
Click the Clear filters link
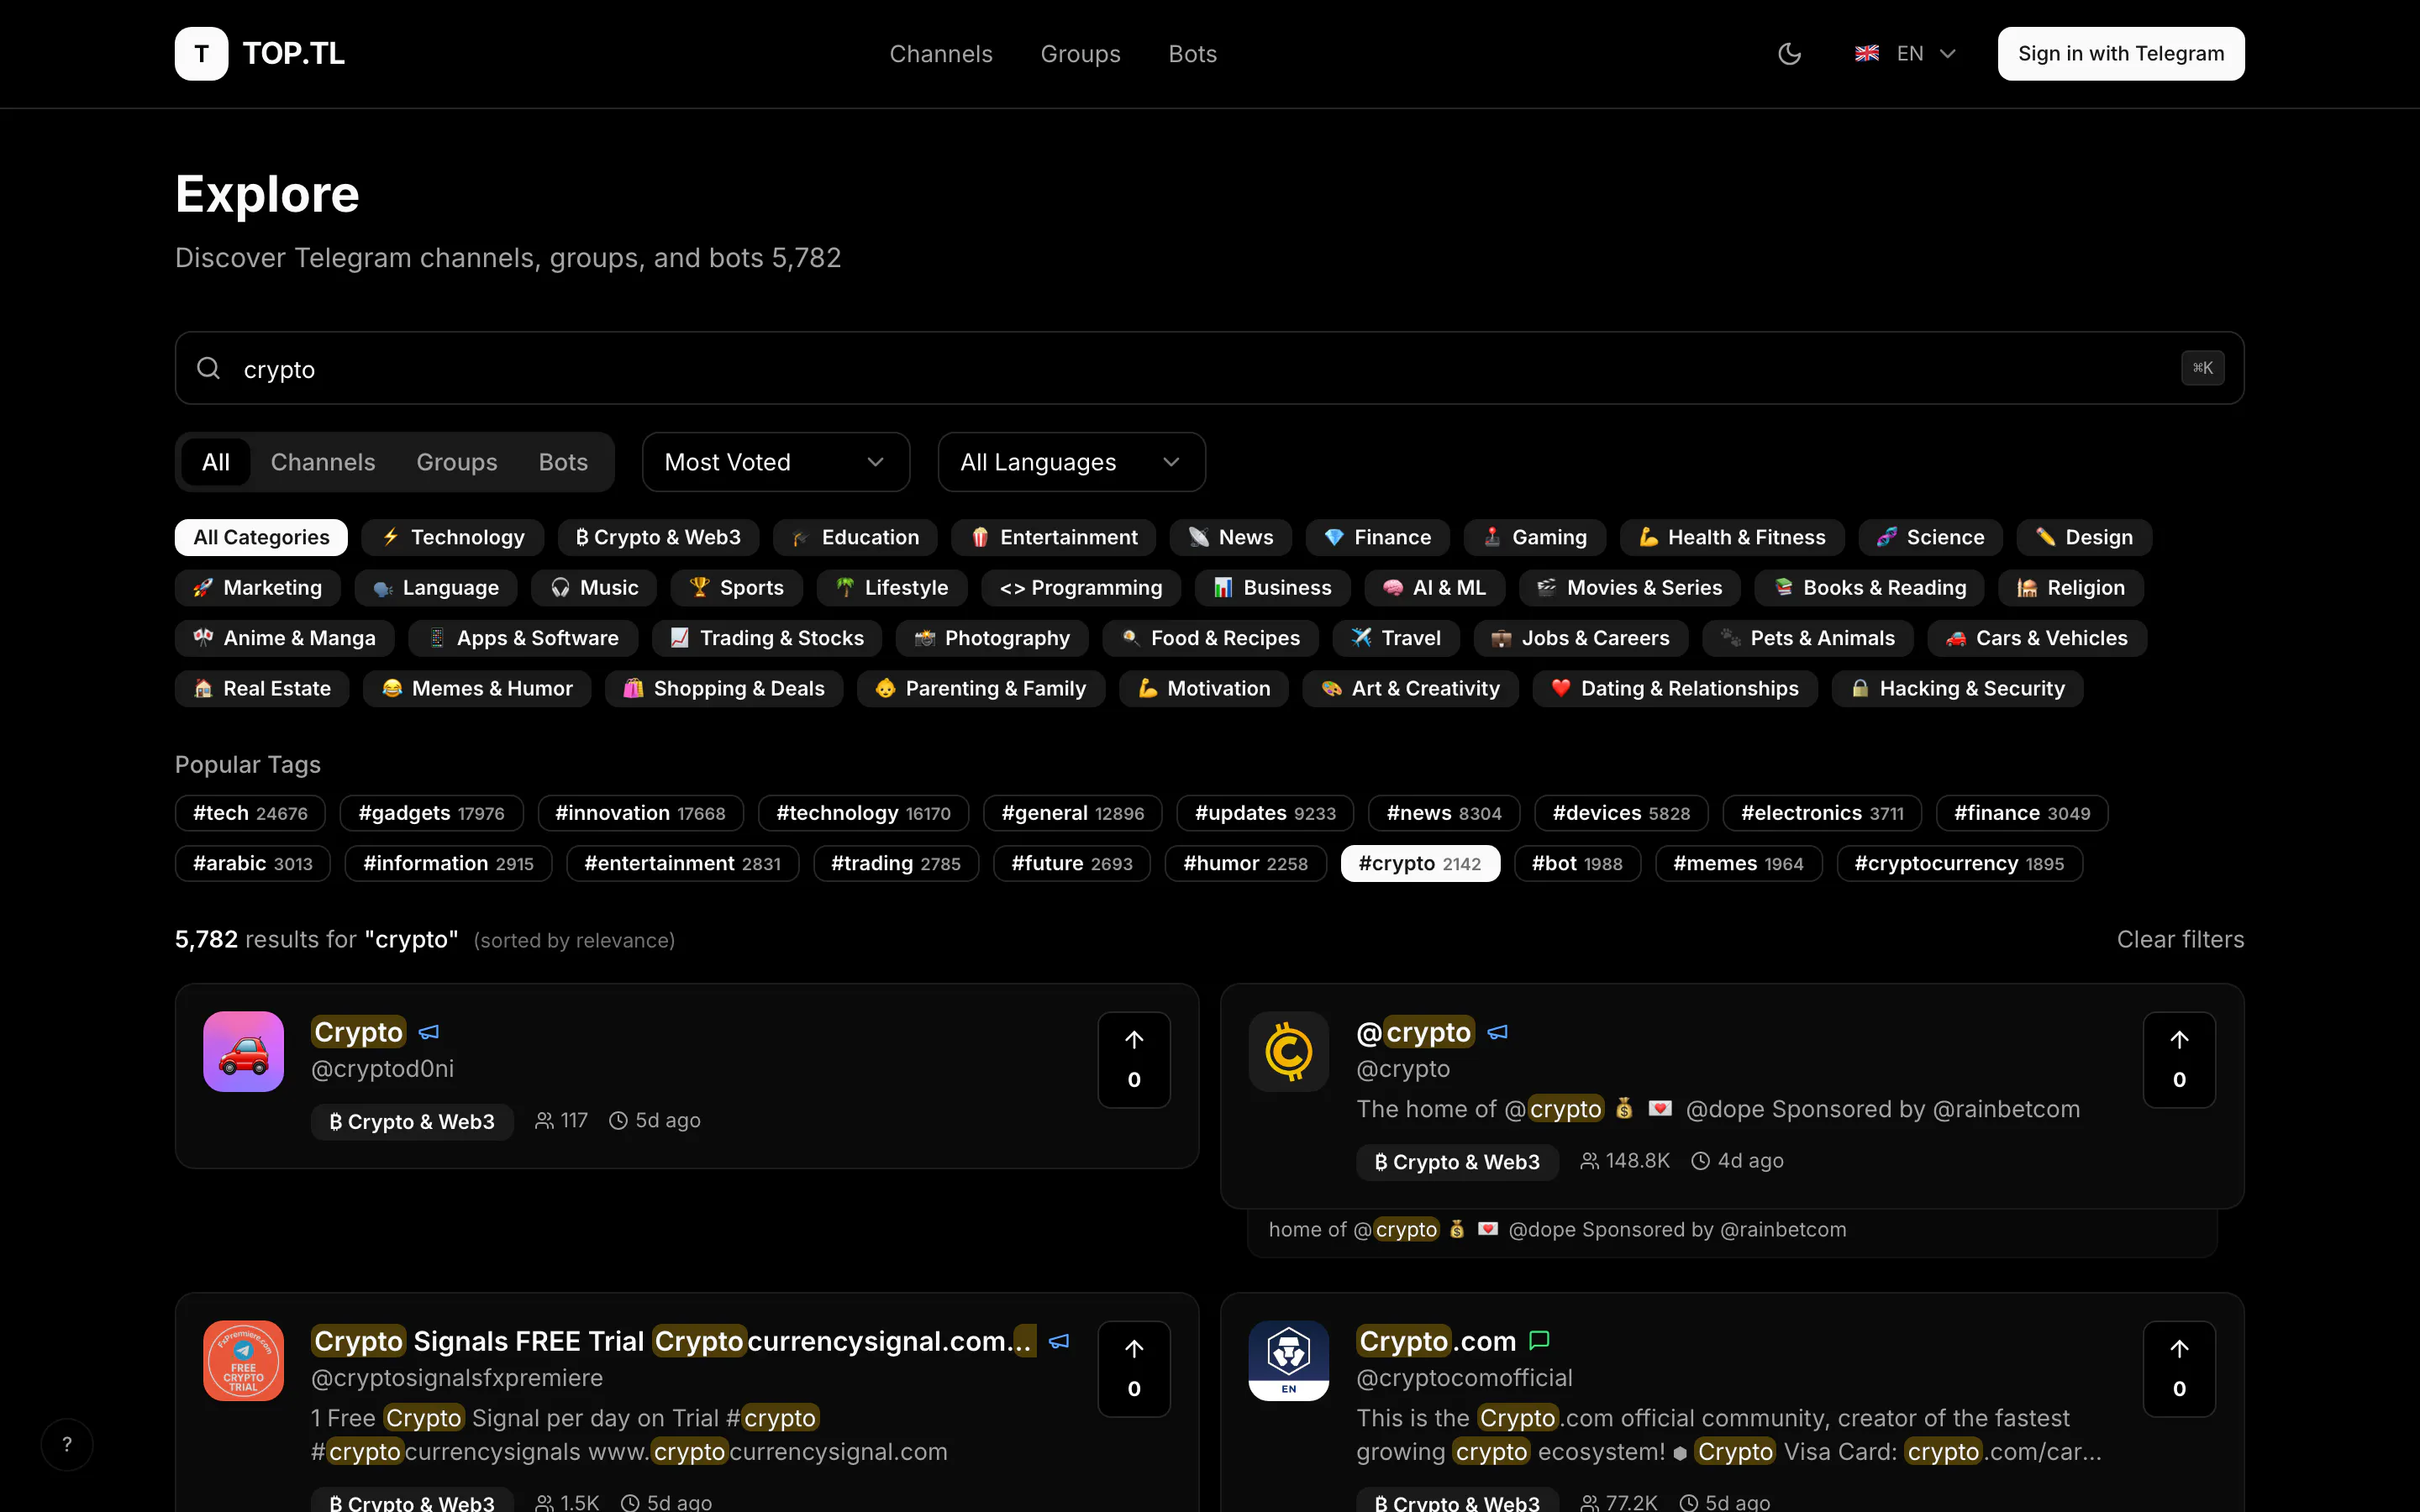coord(2180,939)
